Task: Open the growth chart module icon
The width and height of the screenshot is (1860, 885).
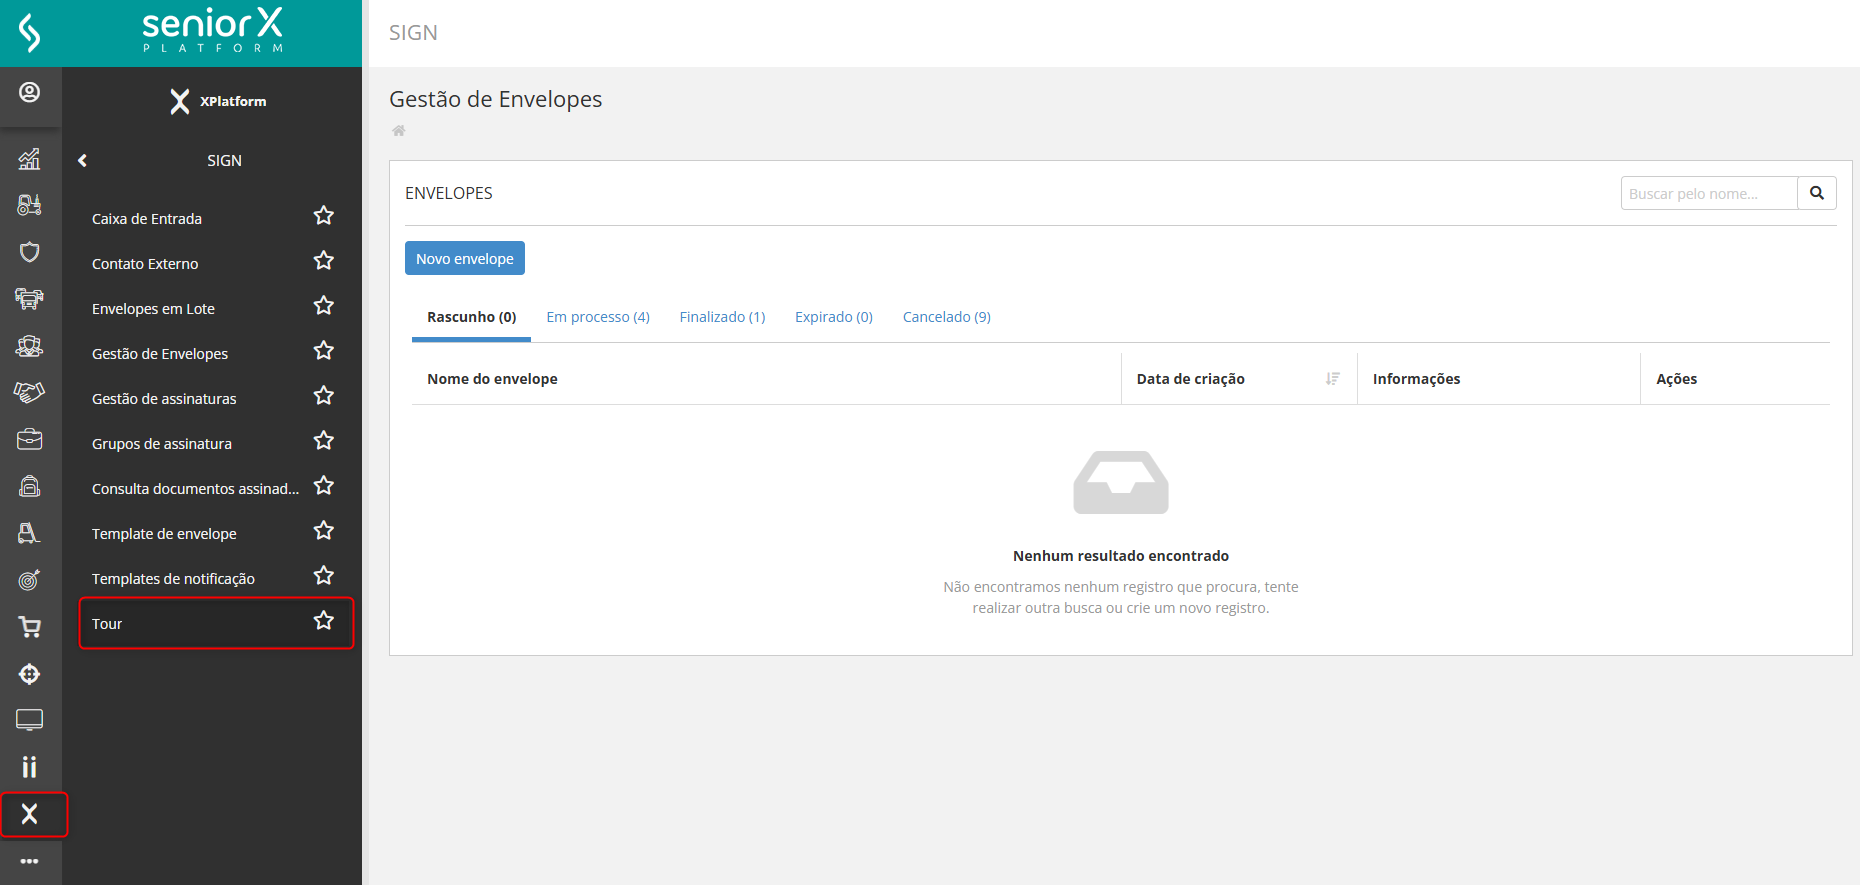Action: pyautogui.click(x=30, y=158)
